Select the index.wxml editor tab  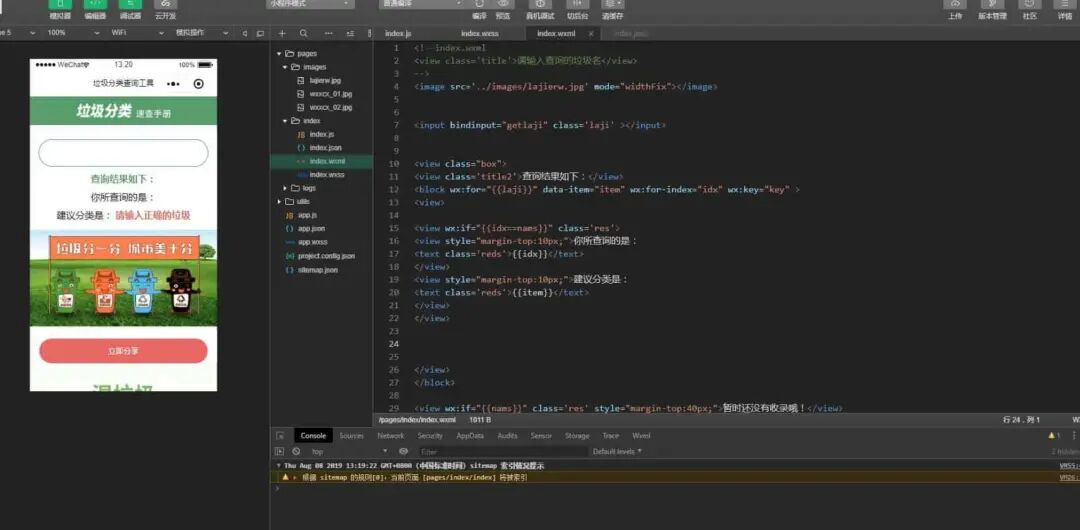pyautogui.click(x=556, y=33)
